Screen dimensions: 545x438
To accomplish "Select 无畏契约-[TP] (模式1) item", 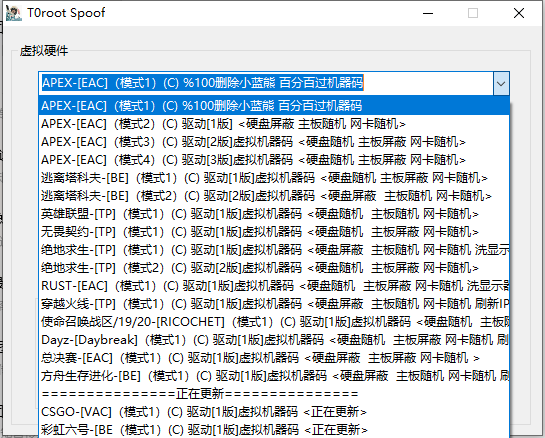I will [274, 232].
